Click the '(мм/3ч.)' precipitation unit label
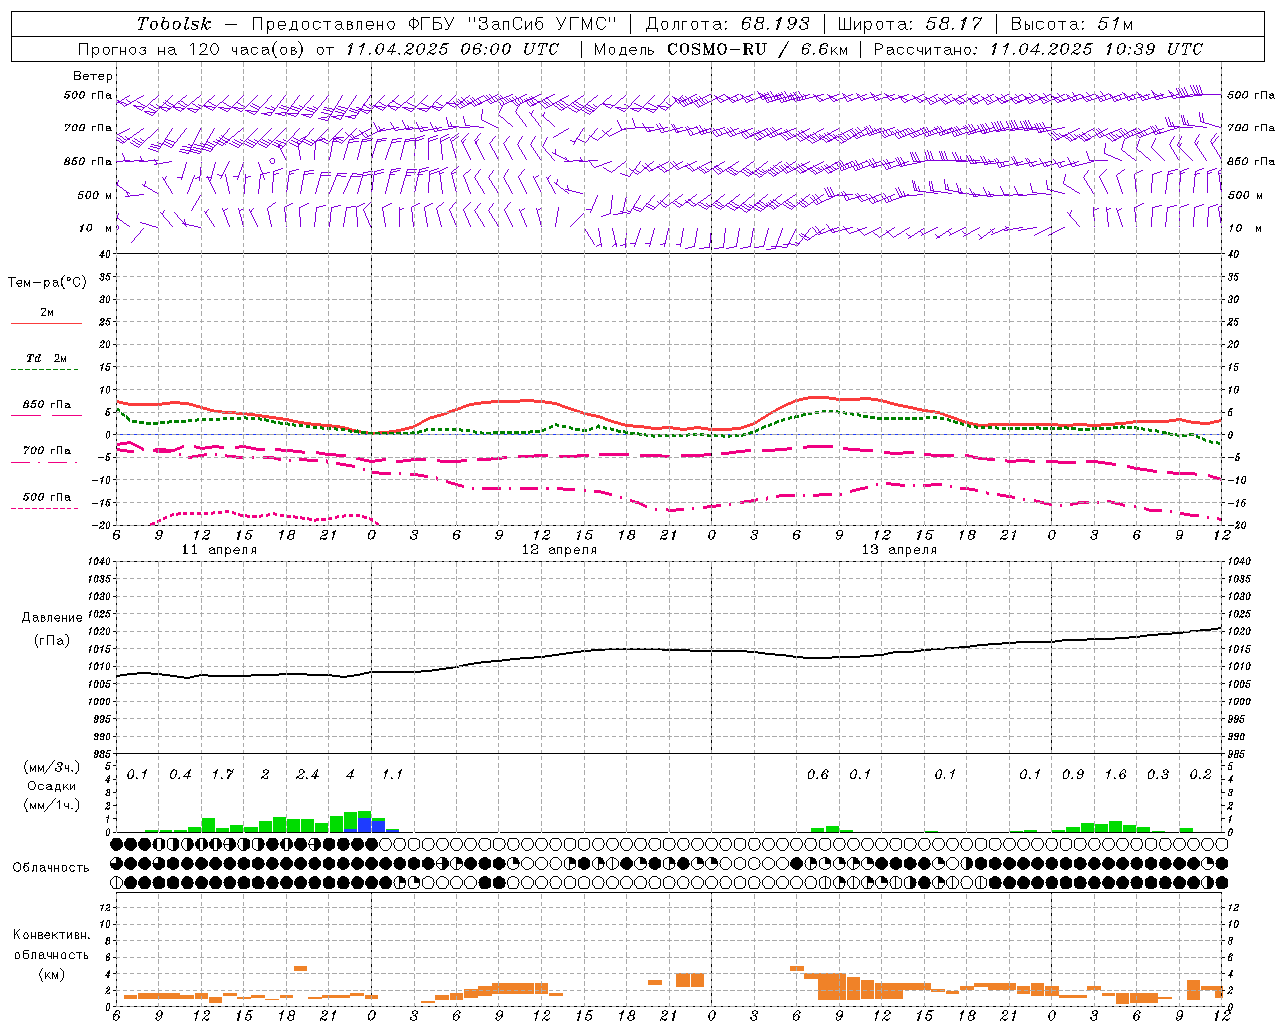Screen dimensions: 1280x1024 point(52,767)
